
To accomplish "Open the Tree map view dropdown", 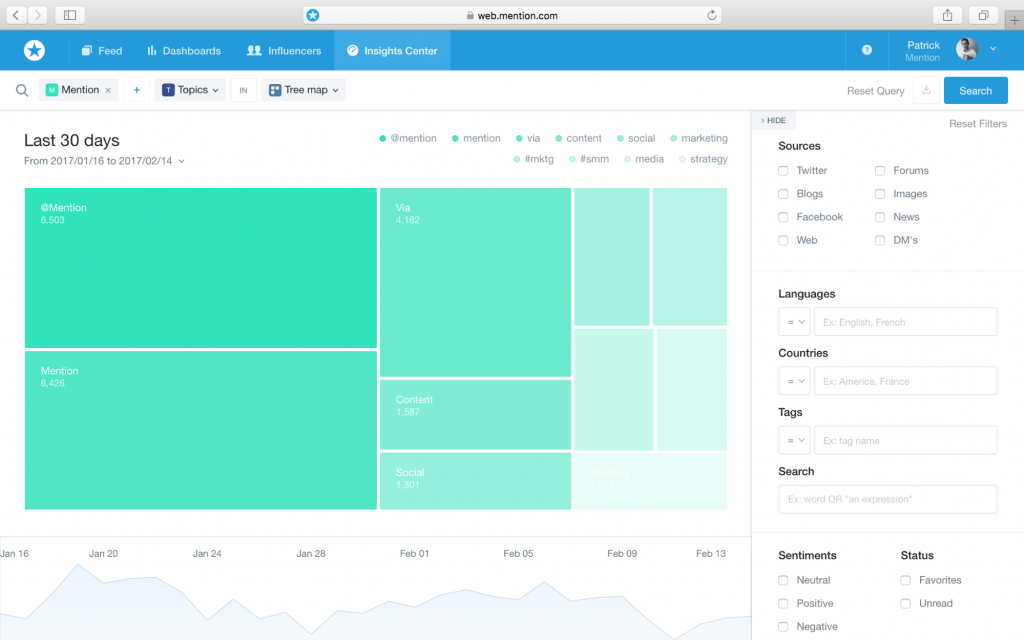I will point(304,90).
